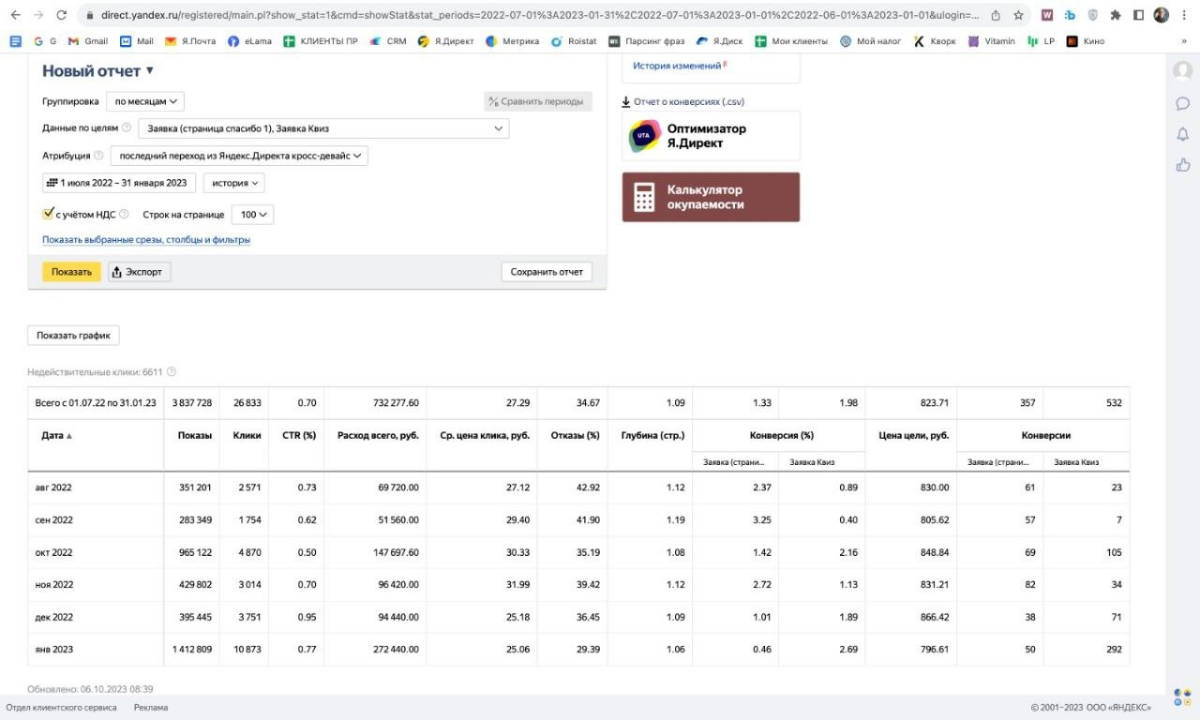Open the Группировка по месяцам dropdown

tap(145, 101)
